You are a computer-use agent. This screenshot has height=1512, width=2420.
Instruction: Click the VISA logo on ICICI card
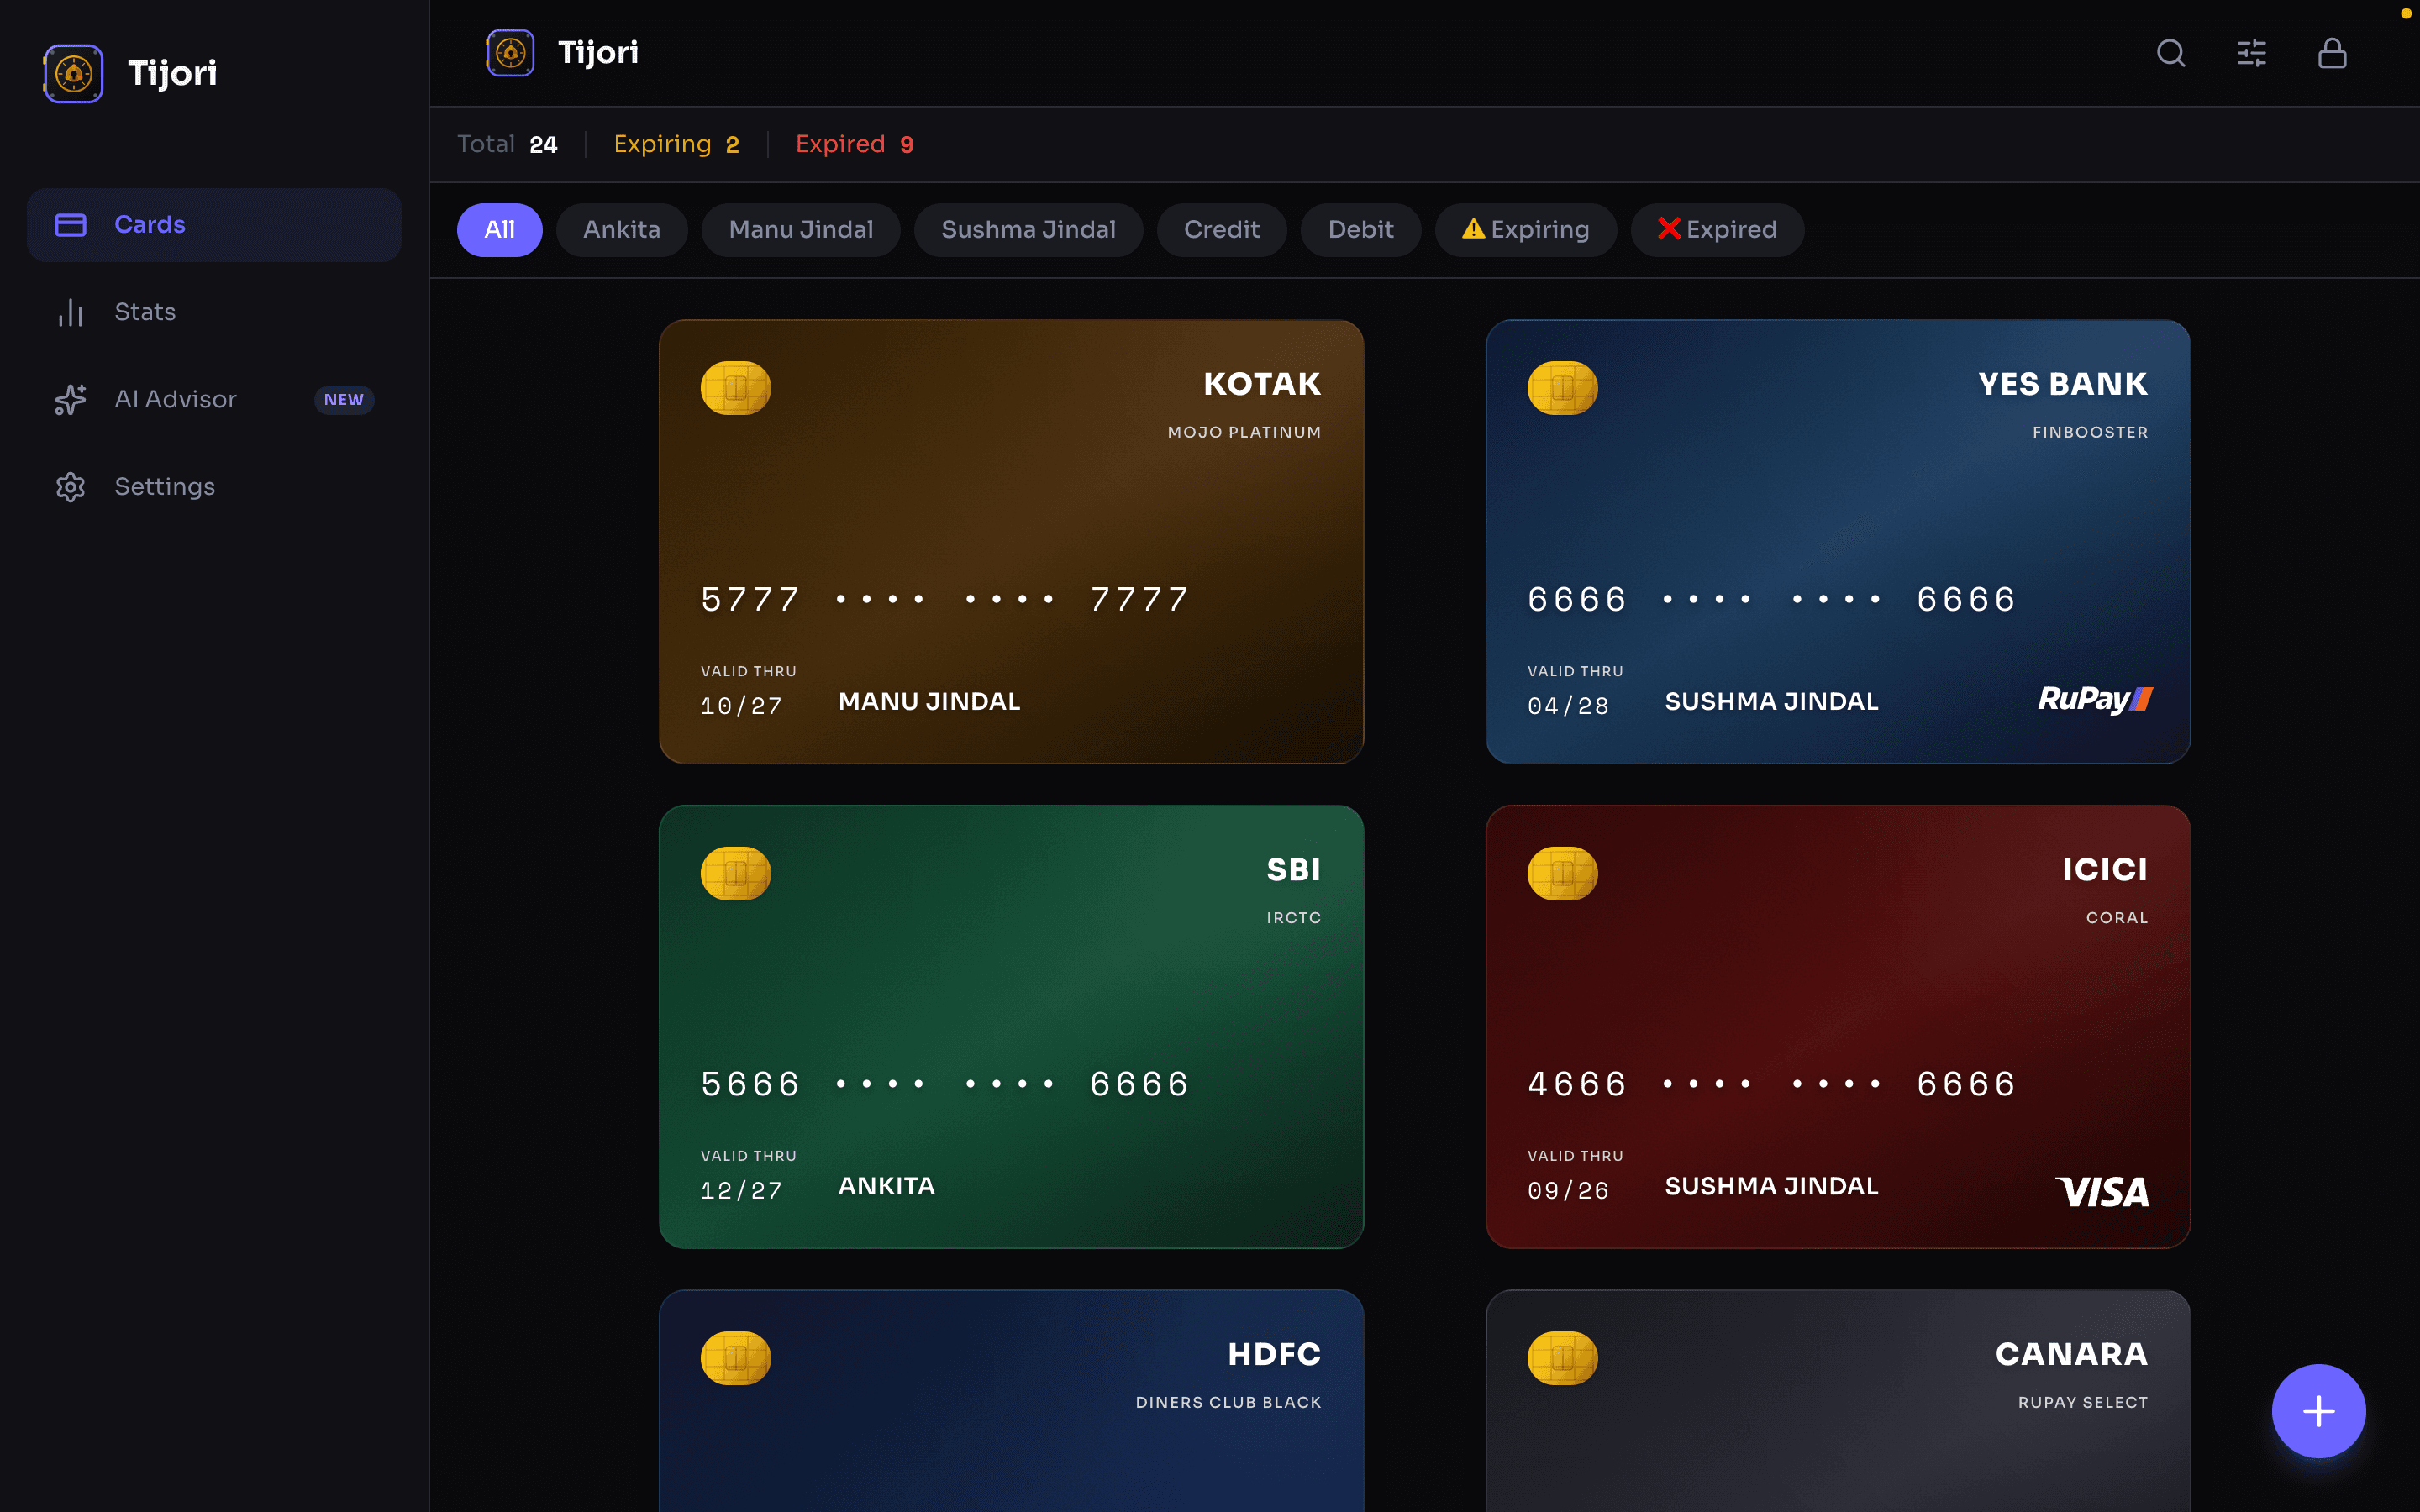[2102, 1192]
